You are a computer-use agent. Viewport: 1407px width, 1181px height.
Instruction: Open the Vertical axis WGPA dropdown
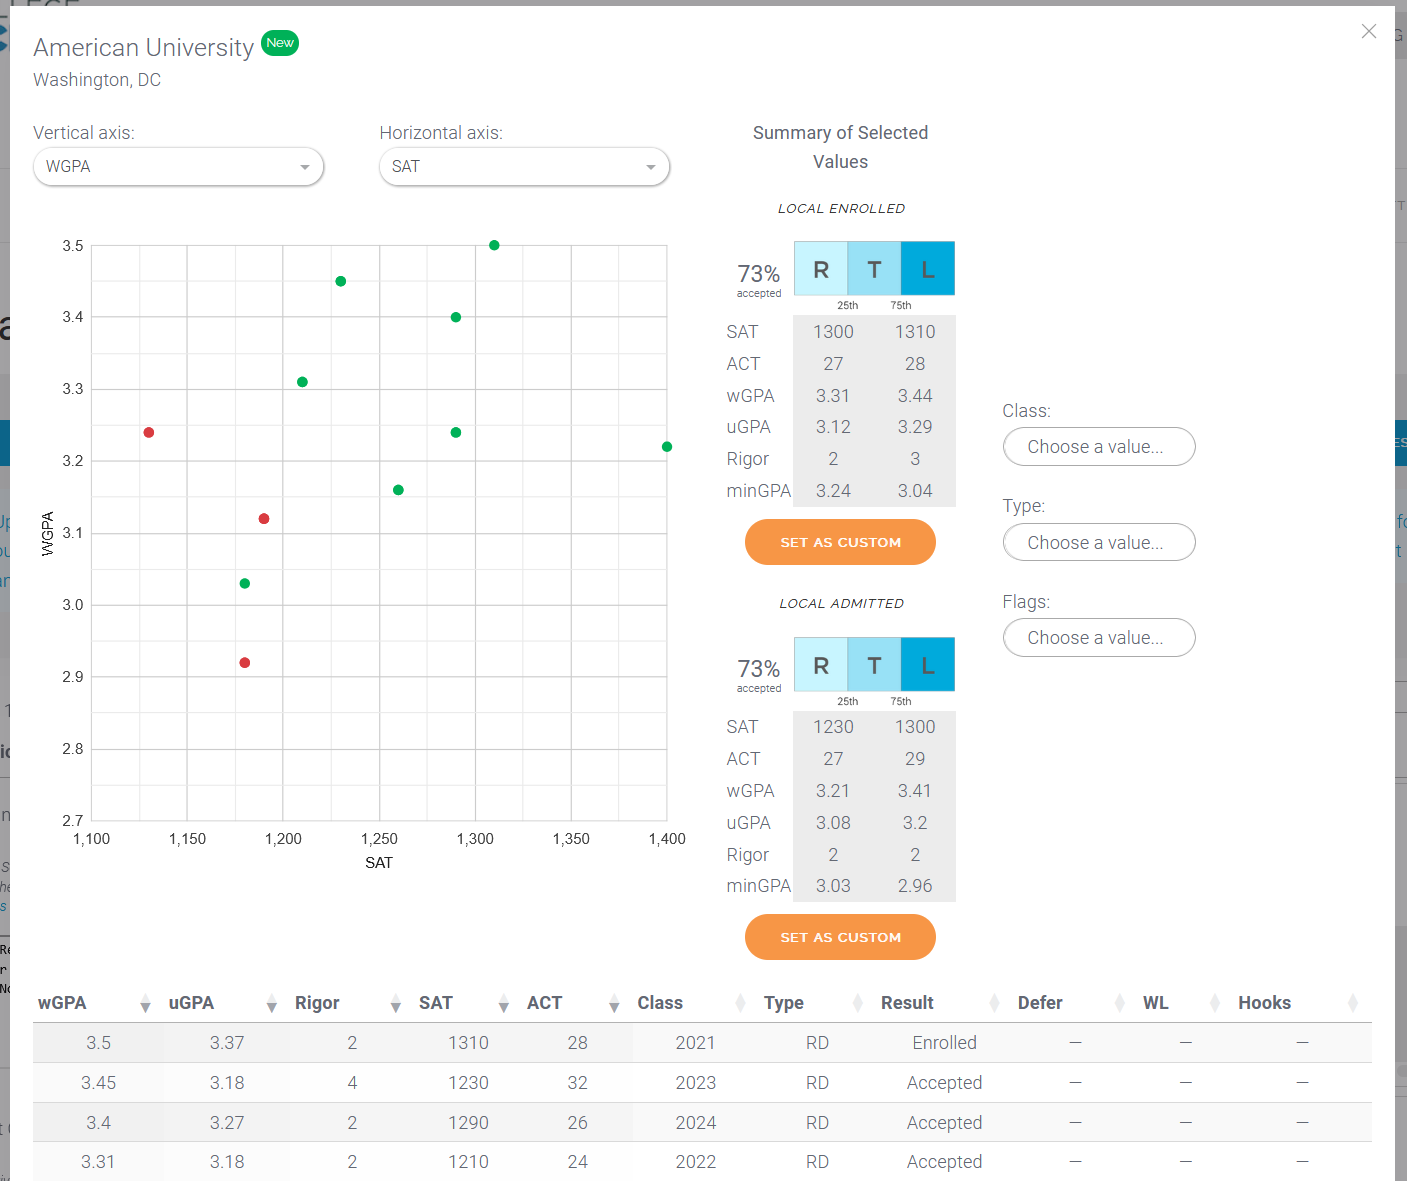pos(178,167)
